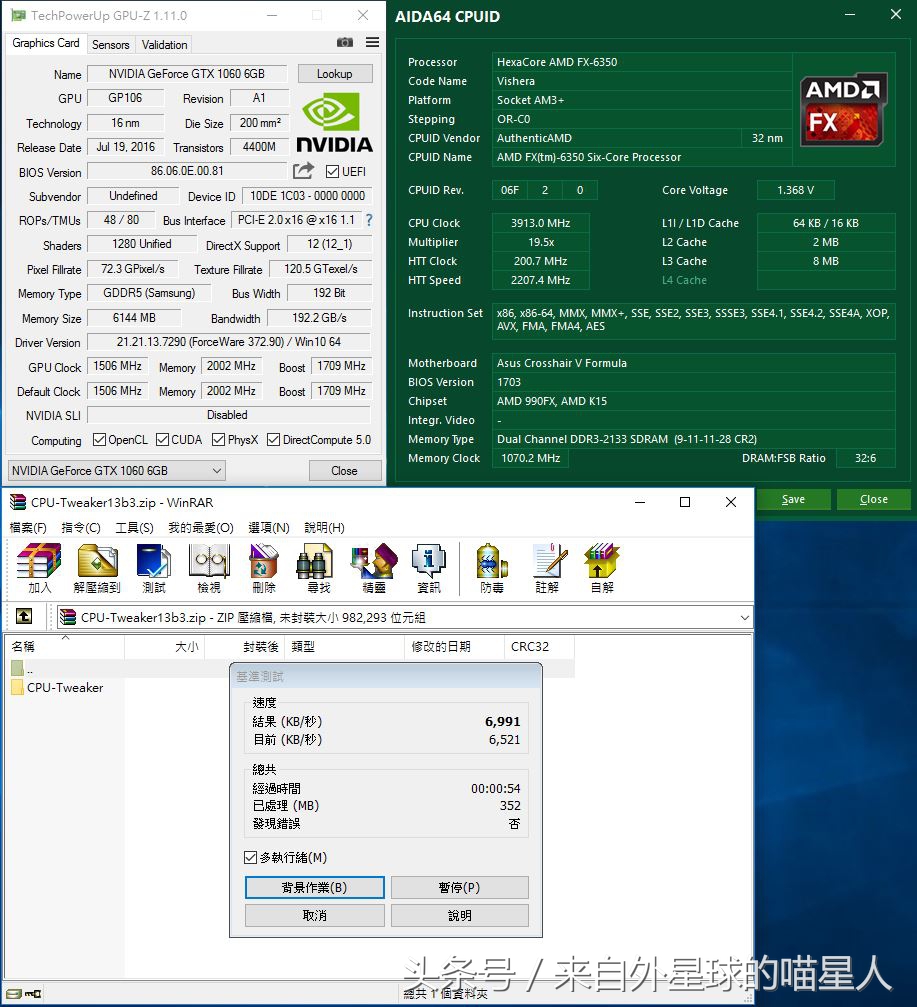Toggle the CUDA checkbox
The image size is (917, 1007).
click(x=162, y=439)
